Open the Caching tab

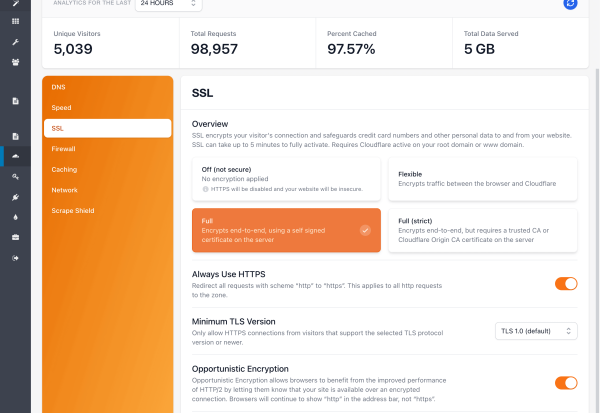(108, 170)
